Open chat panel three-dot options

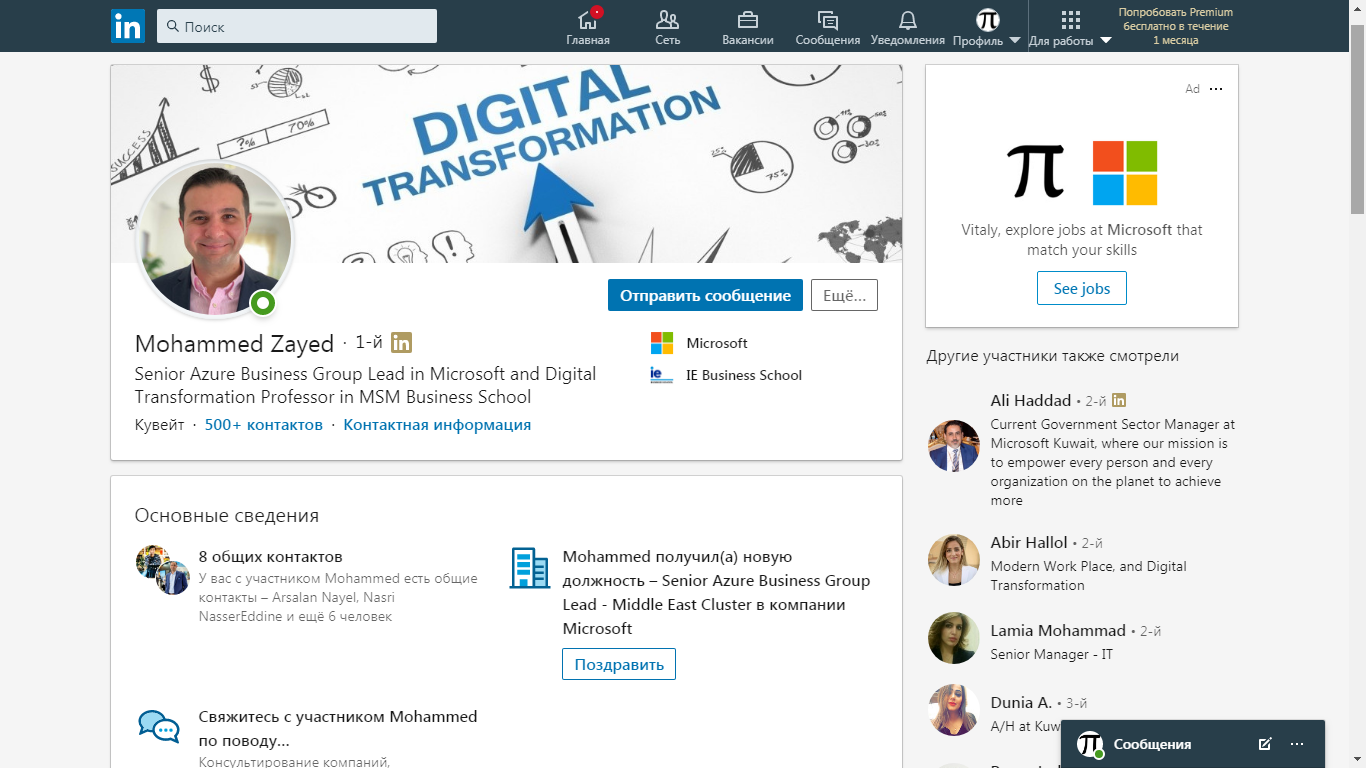[1297, 744]
